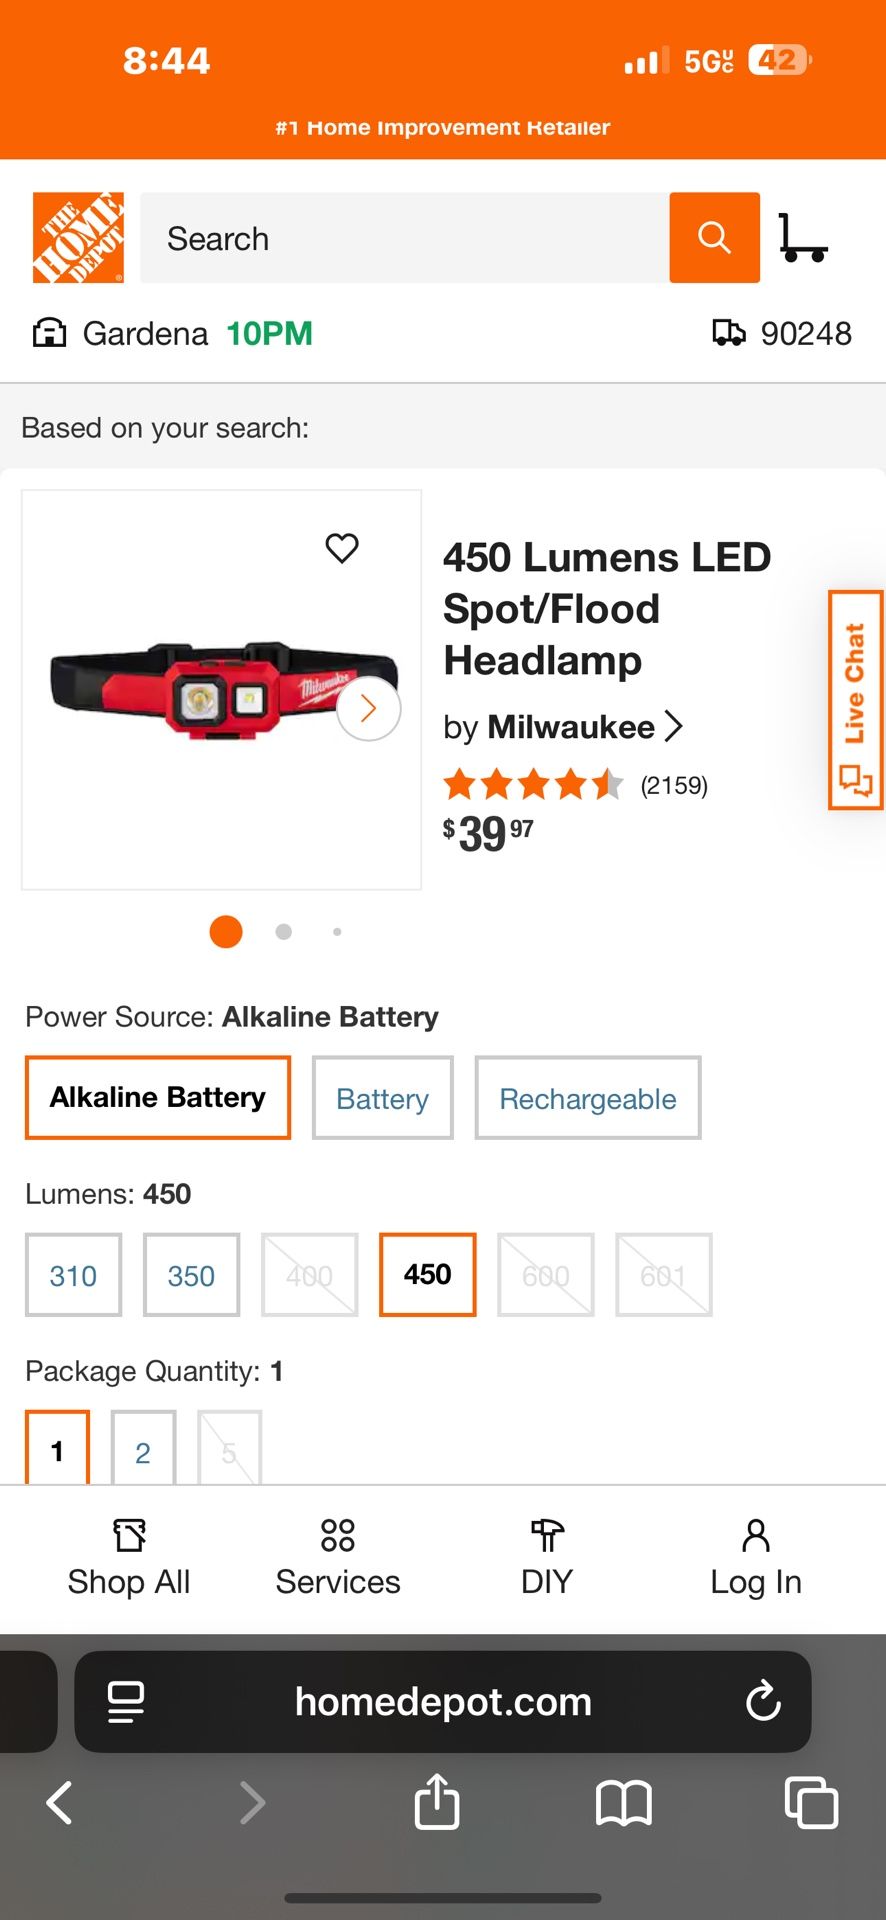This screenshot has height=1920, width=886.
Task: Choose the Battery power source option
Action: 382,1098
